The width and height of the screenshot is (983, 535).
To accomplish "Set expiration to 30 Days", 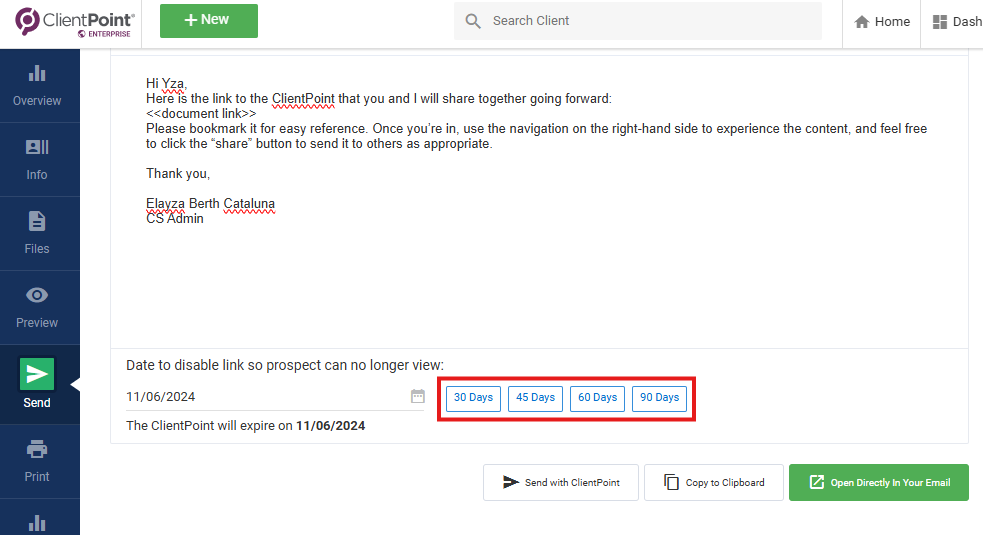I will point(473,398).
